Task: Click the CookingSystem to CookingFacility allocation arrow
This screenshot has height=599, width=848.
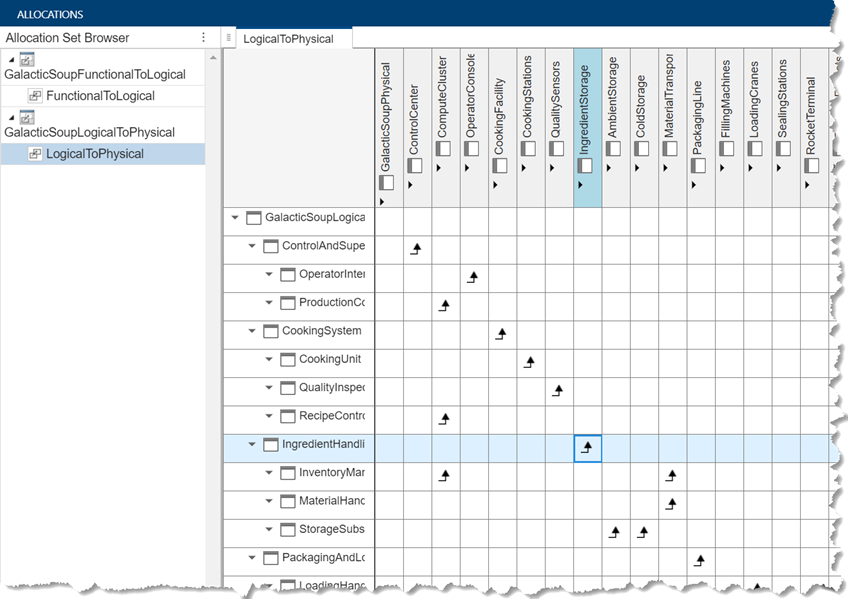Action: point(501,334)
